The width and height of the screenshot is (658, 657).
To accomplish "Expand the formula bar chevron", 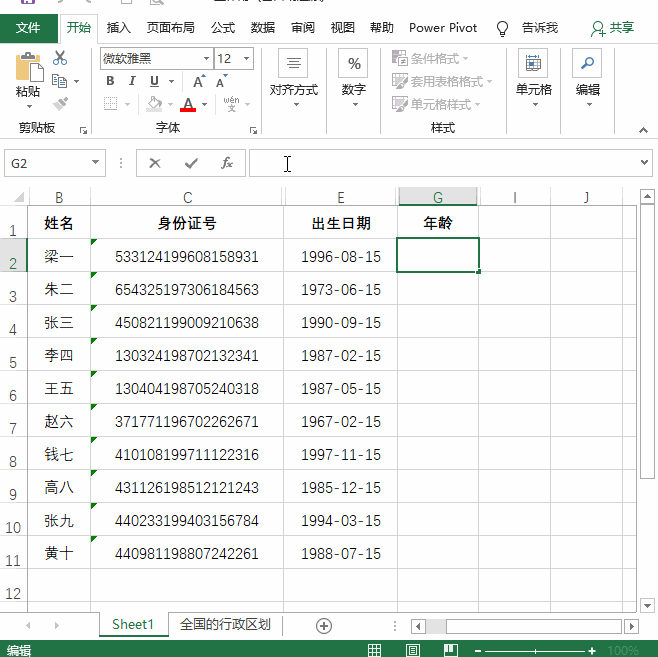I will pos(644,162).
